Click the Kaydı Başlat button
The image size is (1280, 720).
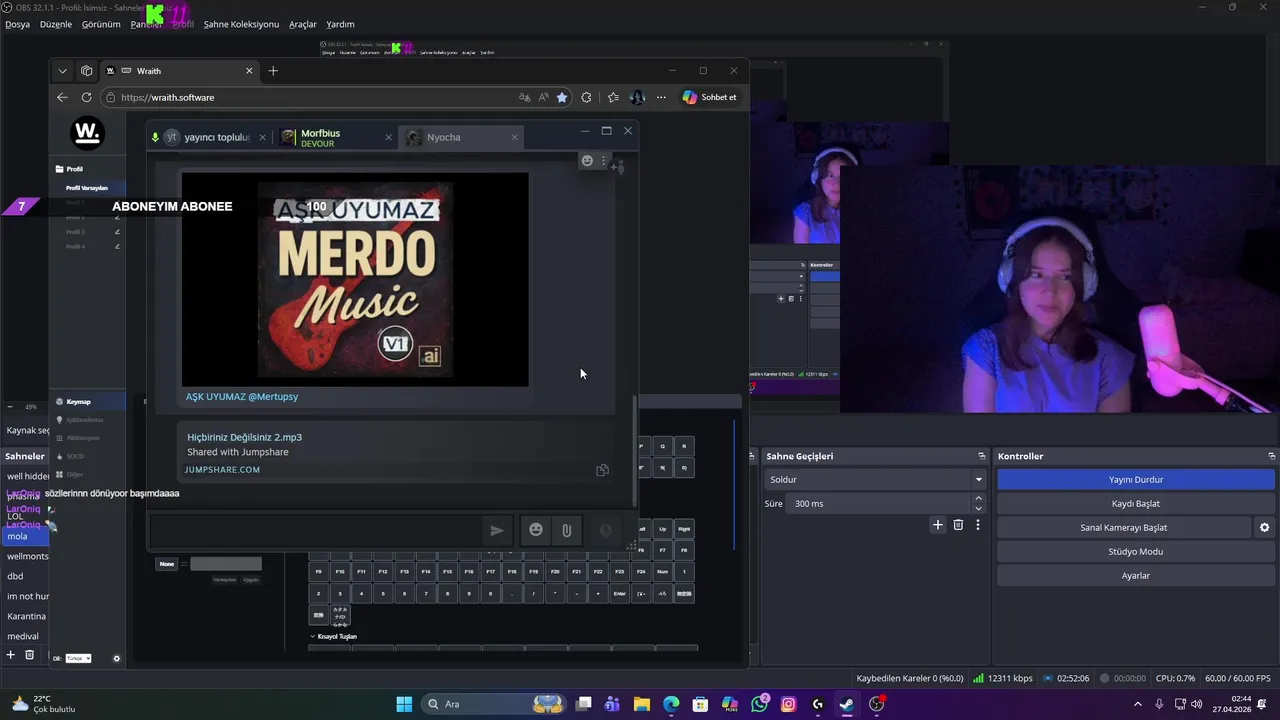click(x=1135, y=504)
